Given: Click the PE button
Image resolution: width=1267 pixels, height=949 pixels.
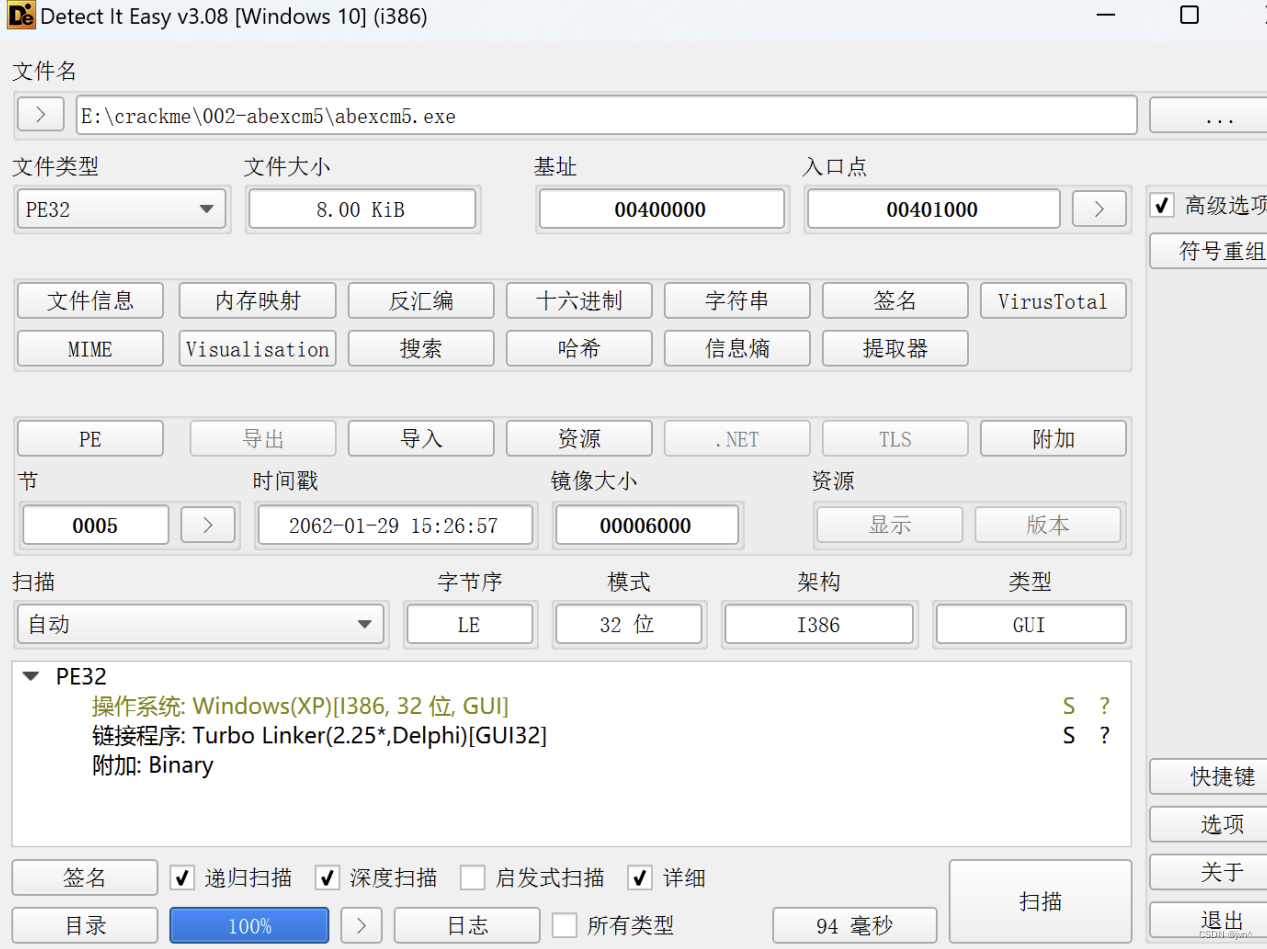Looking at the screenshot, I should [90, 438].
